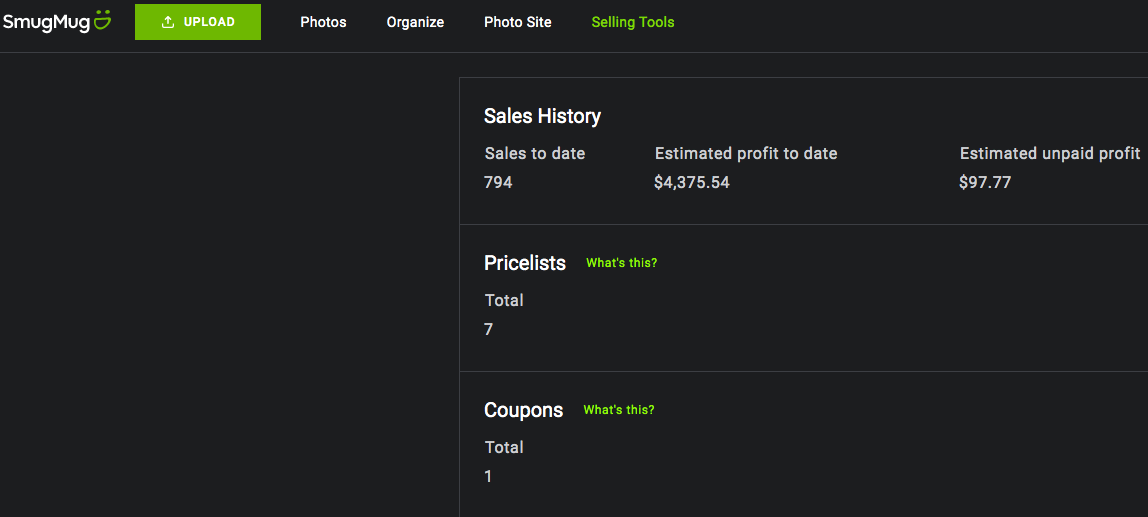Open the Photos menu
This screenshot has height=517, width=1148.
[323, 22]
